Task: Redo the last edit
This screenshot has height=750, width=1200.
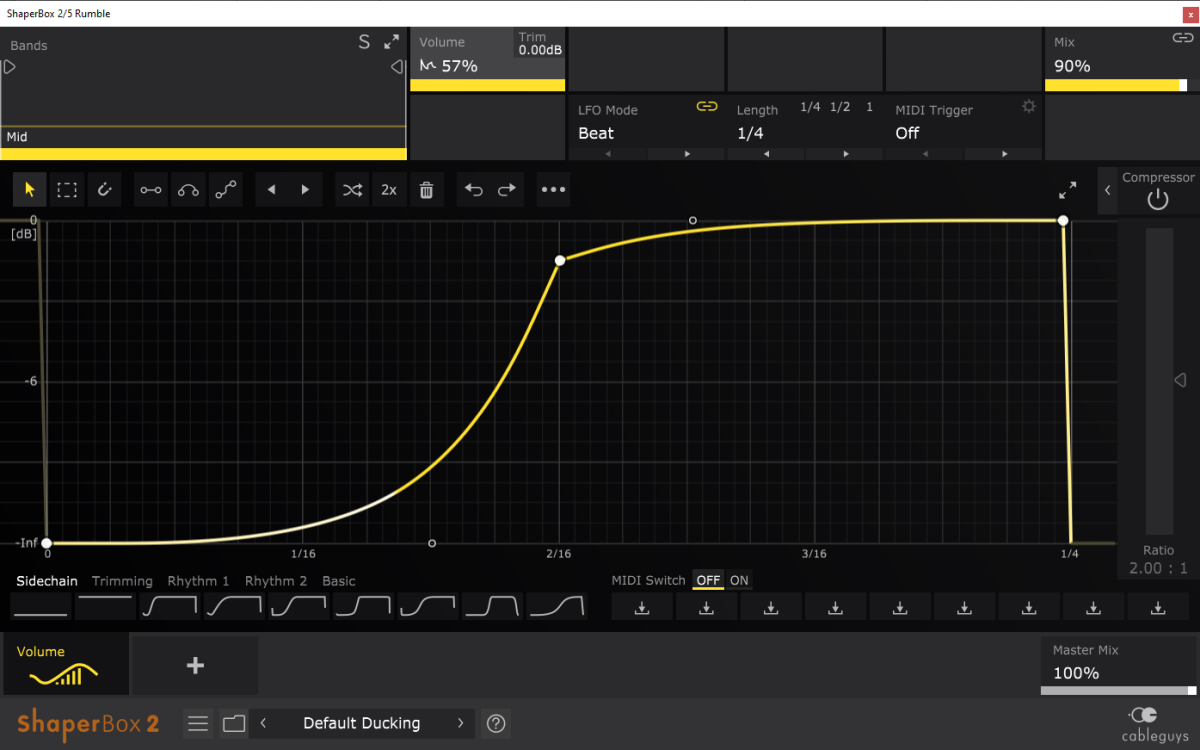Action: click(x=507, y=189)
